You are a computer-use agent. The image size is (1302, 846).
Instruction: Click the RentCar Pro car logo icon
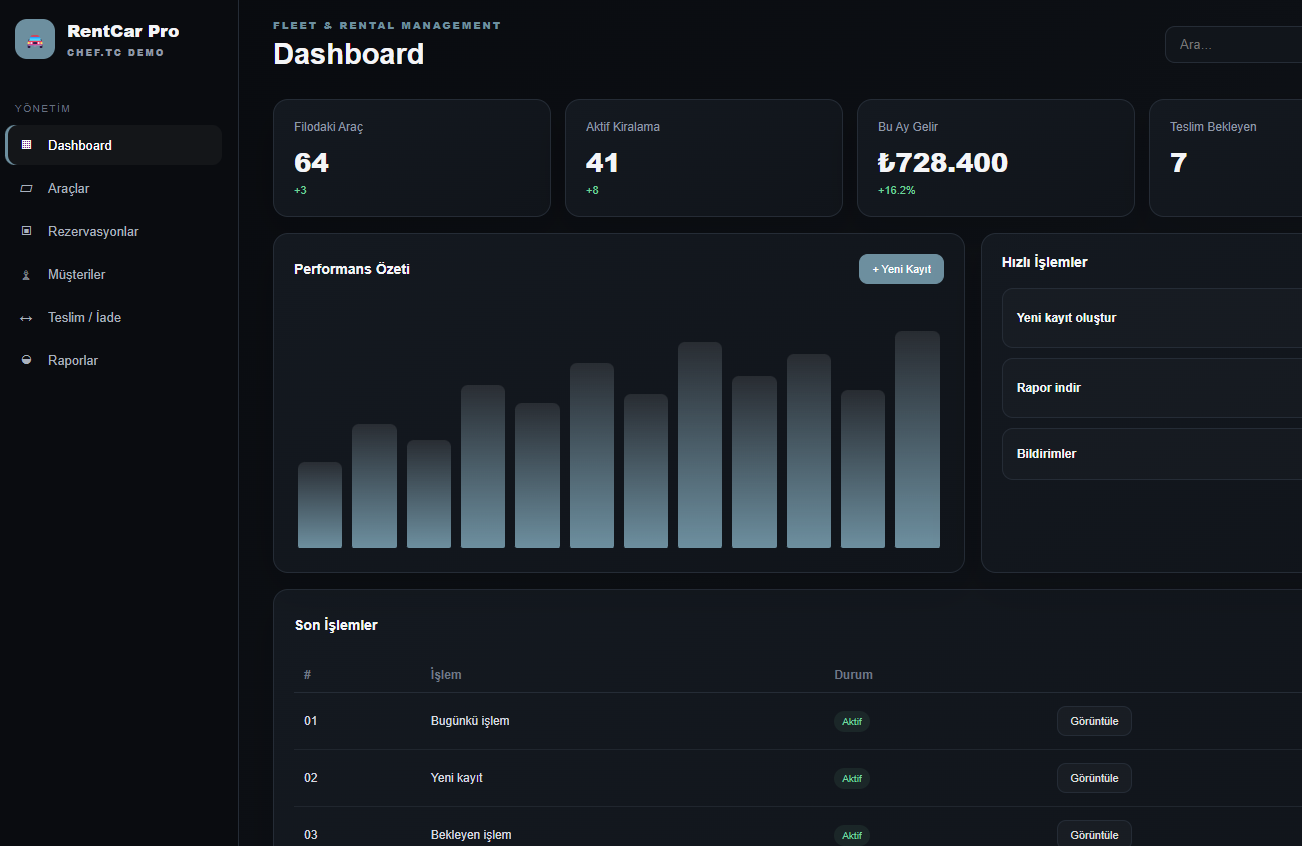(x=35, y=39)
